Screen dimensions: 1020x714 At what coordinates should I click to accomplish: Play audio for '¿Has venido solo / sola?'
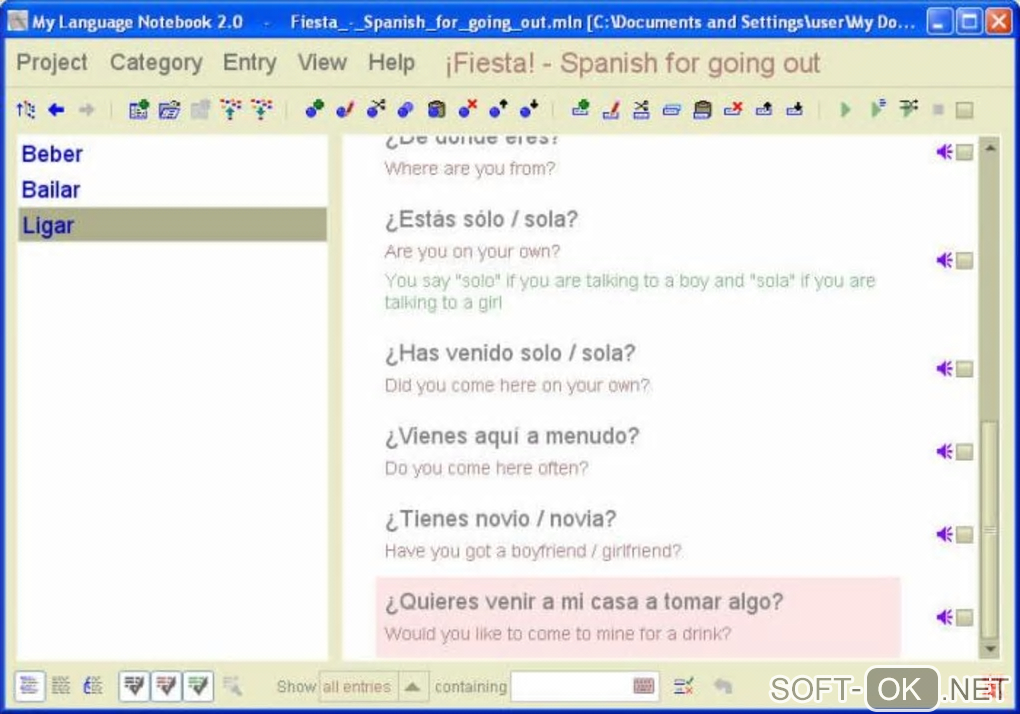944,369
